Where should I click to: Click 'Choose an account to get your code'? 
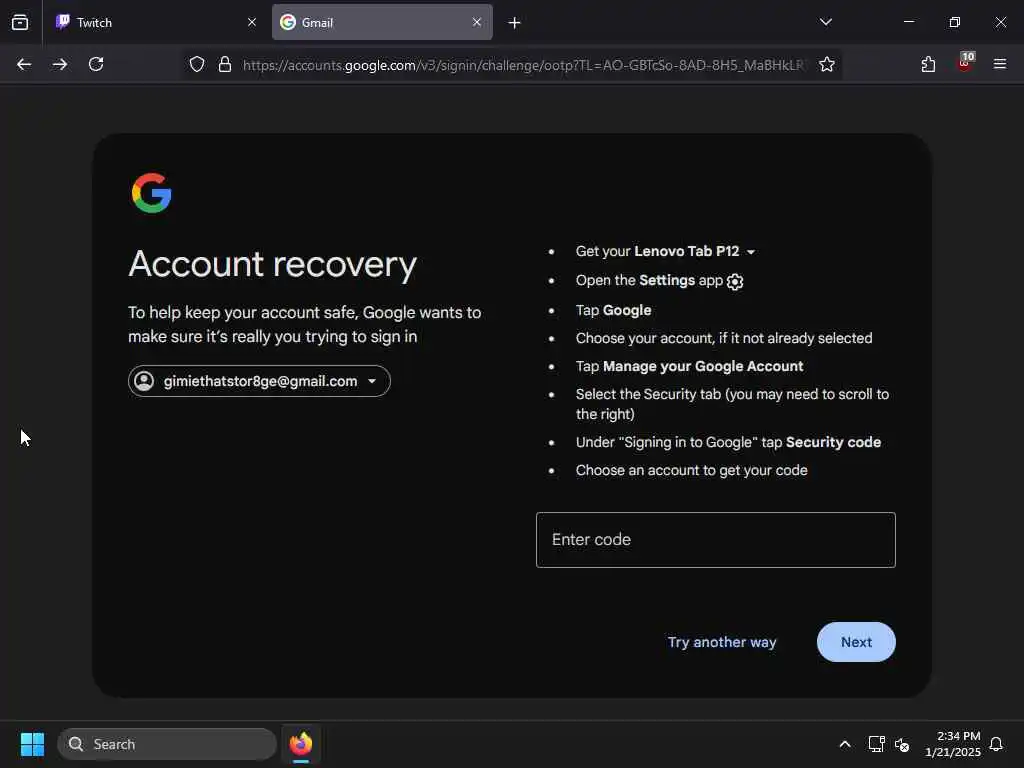[692, 470]
